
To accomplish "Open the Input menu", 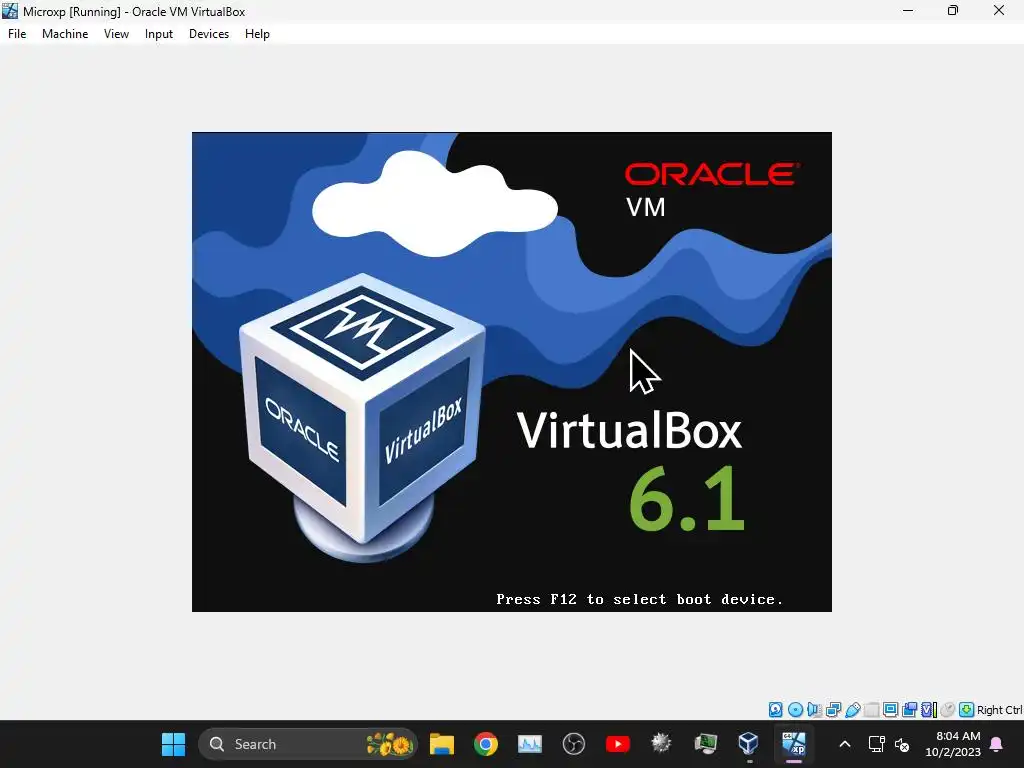I will click(x=159, y=34).
